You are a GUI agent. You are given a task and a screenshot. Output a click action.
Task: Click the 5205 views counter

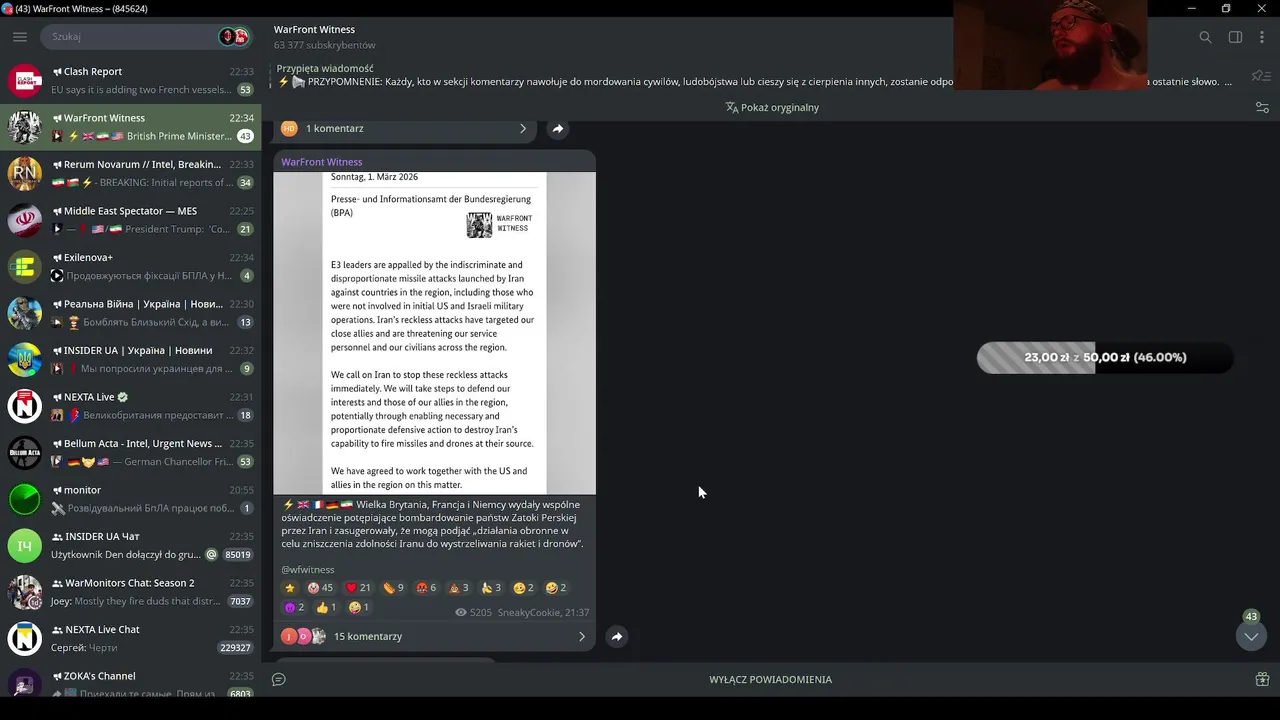click(x=474, y=612)
